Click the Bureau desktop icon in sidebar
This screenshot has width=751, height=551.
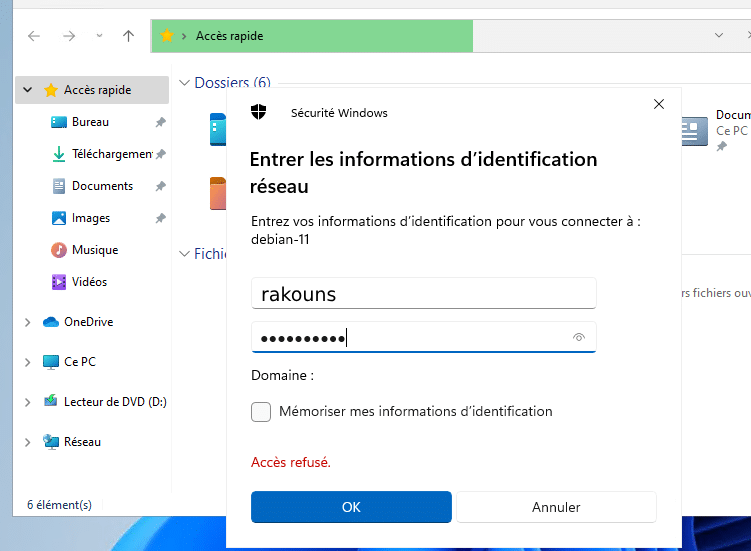click(x=59, y=122)
